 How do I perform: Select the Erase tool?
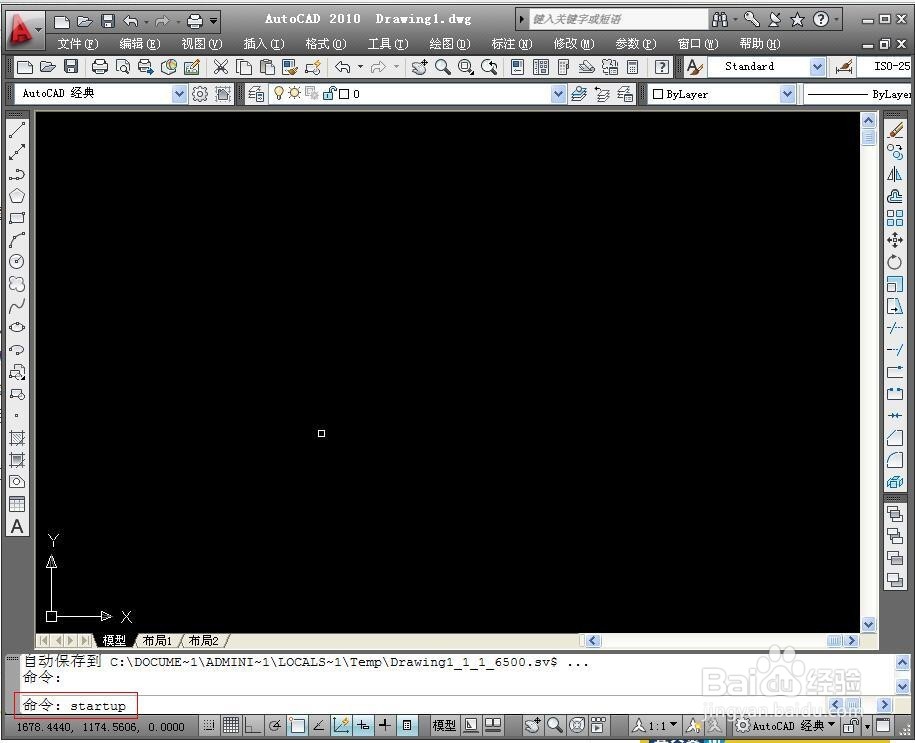coord(895,130)
